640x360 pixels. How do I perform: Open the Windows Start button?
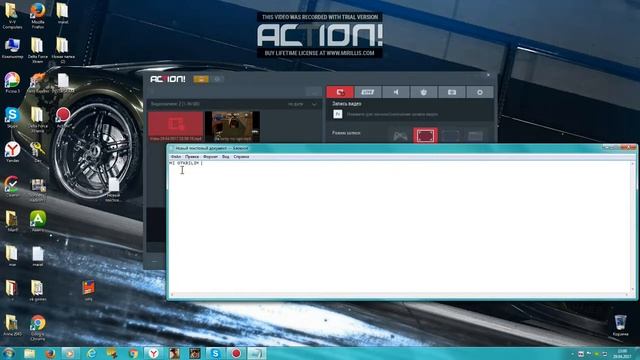click(x=8, y=353)
